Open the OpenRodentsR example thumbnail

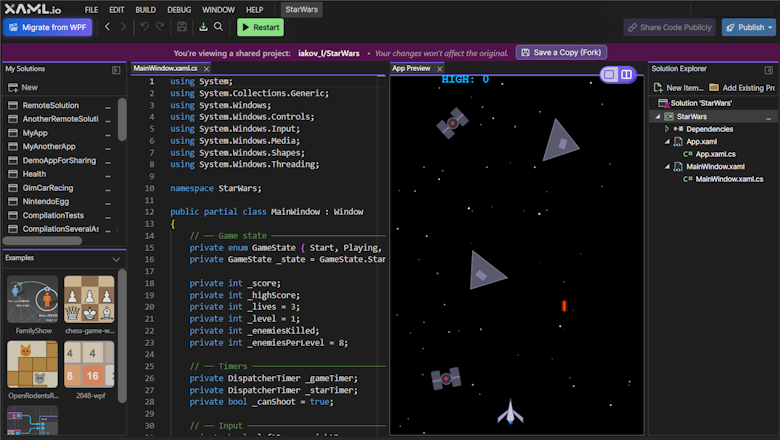(x=32, y=364)
